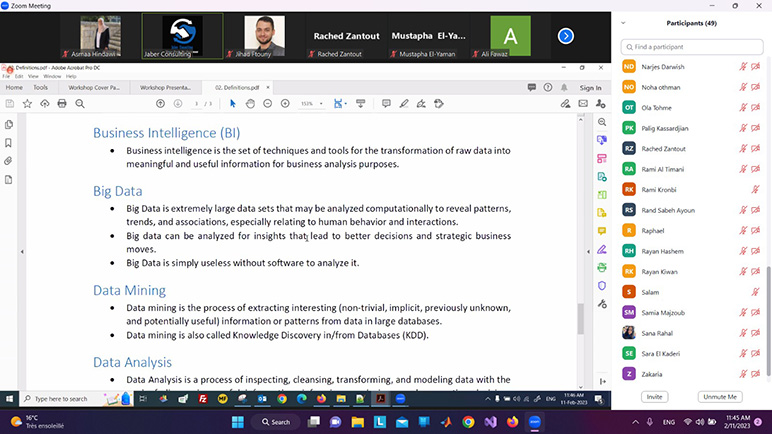Open page thumbnails in left sidebar

[9, 124]
